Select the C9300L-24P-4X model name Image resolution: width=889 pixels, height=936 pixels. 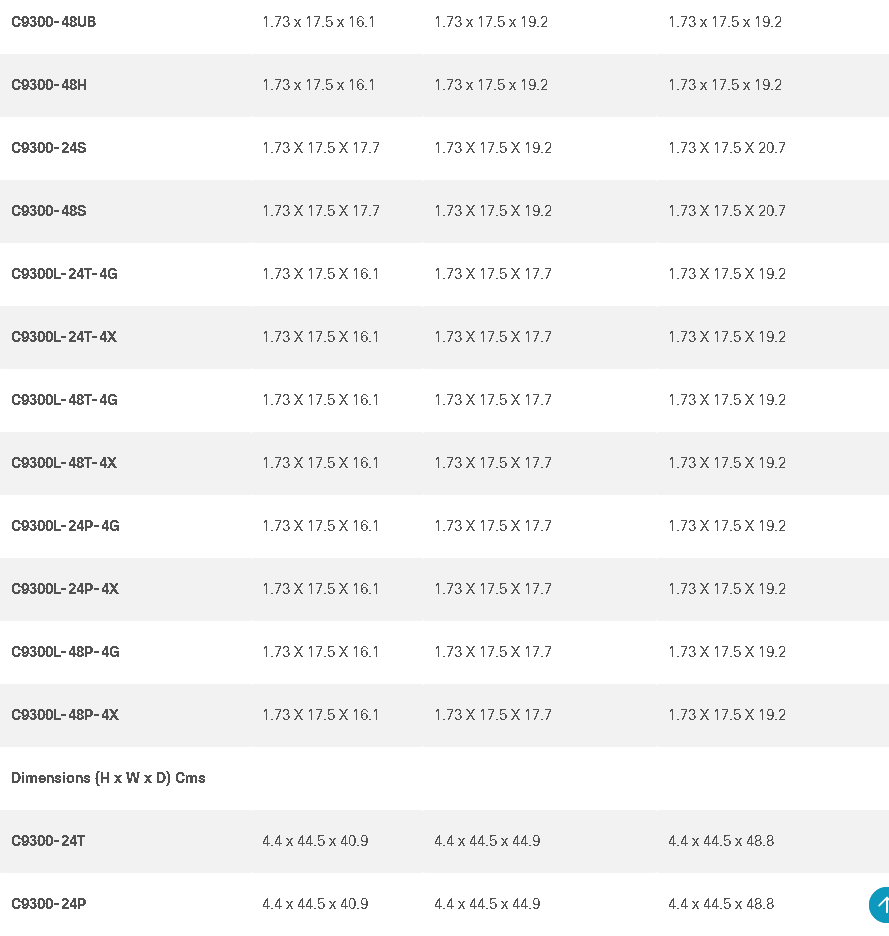point(65,589)
